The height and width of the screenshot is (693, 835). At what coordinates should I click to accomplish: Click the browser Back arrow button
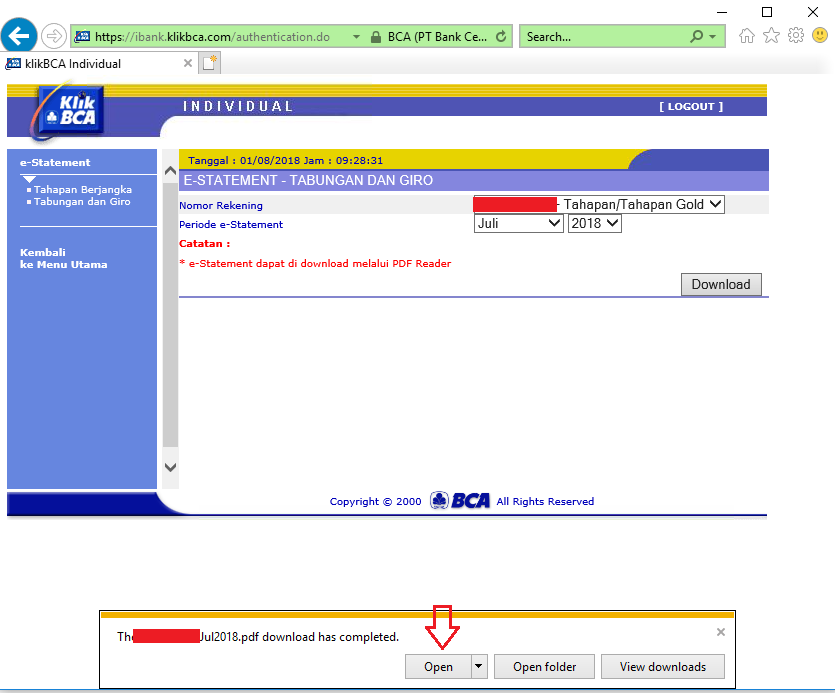point(19,36)
